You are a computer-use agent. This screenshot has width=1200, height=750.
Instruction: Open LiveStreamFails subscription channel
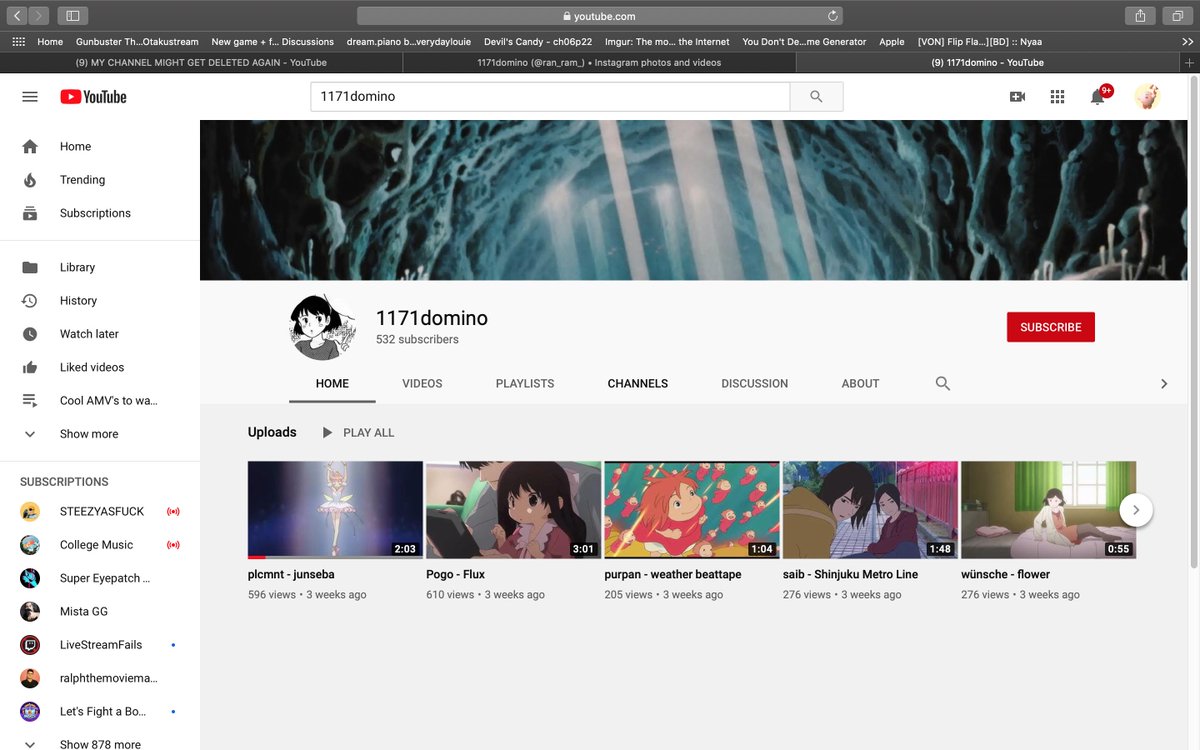(x=100, y=645)
